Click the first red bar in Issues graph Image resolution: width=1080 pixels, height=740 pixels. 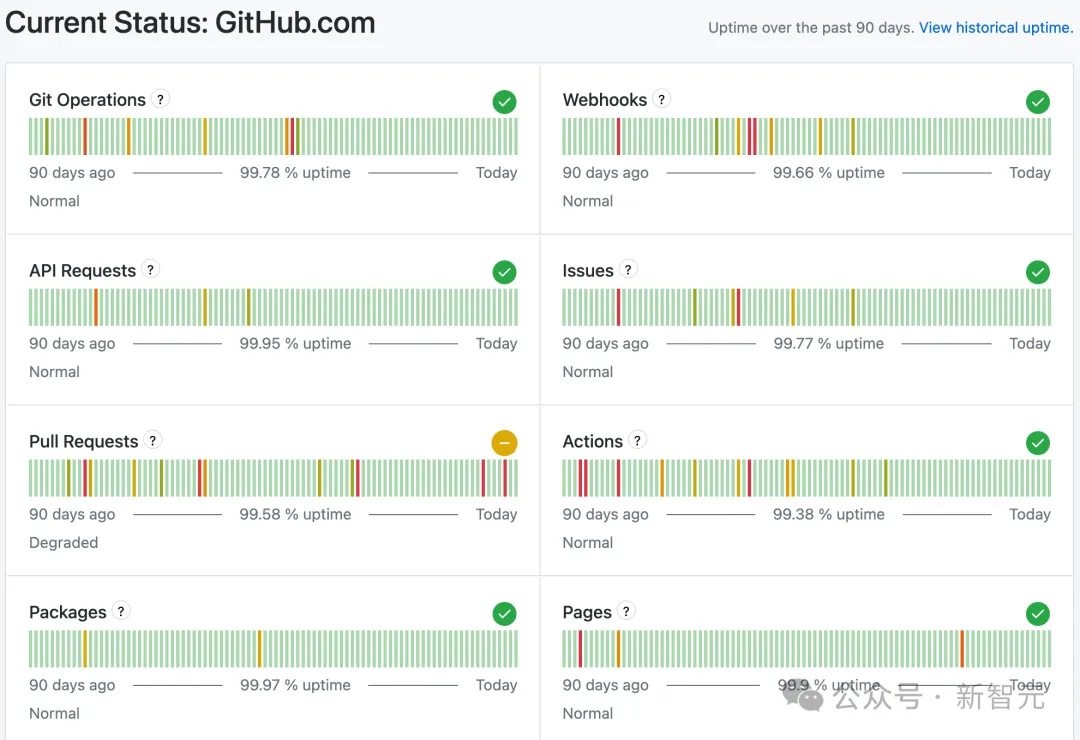tap(618, 307)
